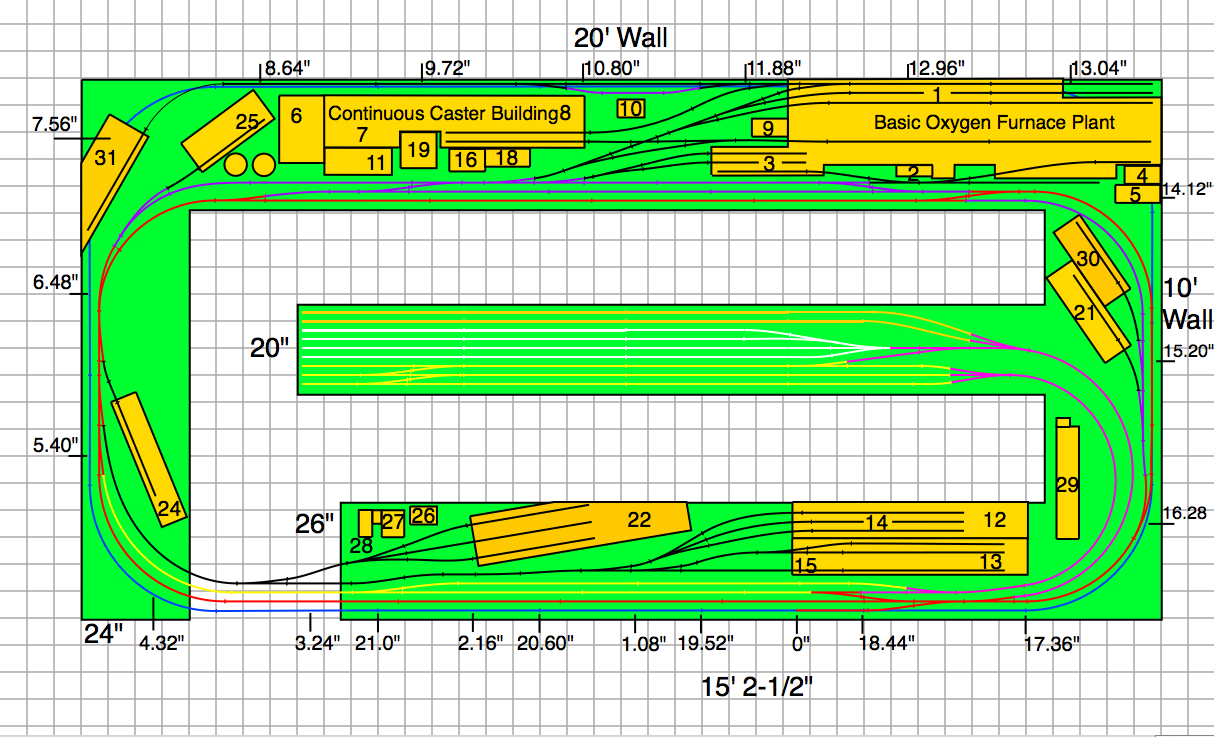Select building number 6
Viewport: 1214px width, 737px height.
(x=297, y=116)
